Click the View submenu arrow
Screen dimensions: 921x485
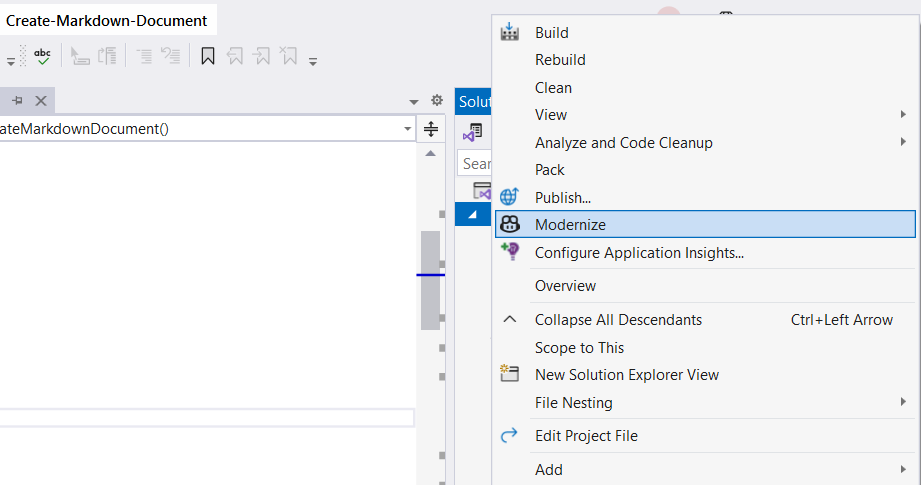point(903,114)
